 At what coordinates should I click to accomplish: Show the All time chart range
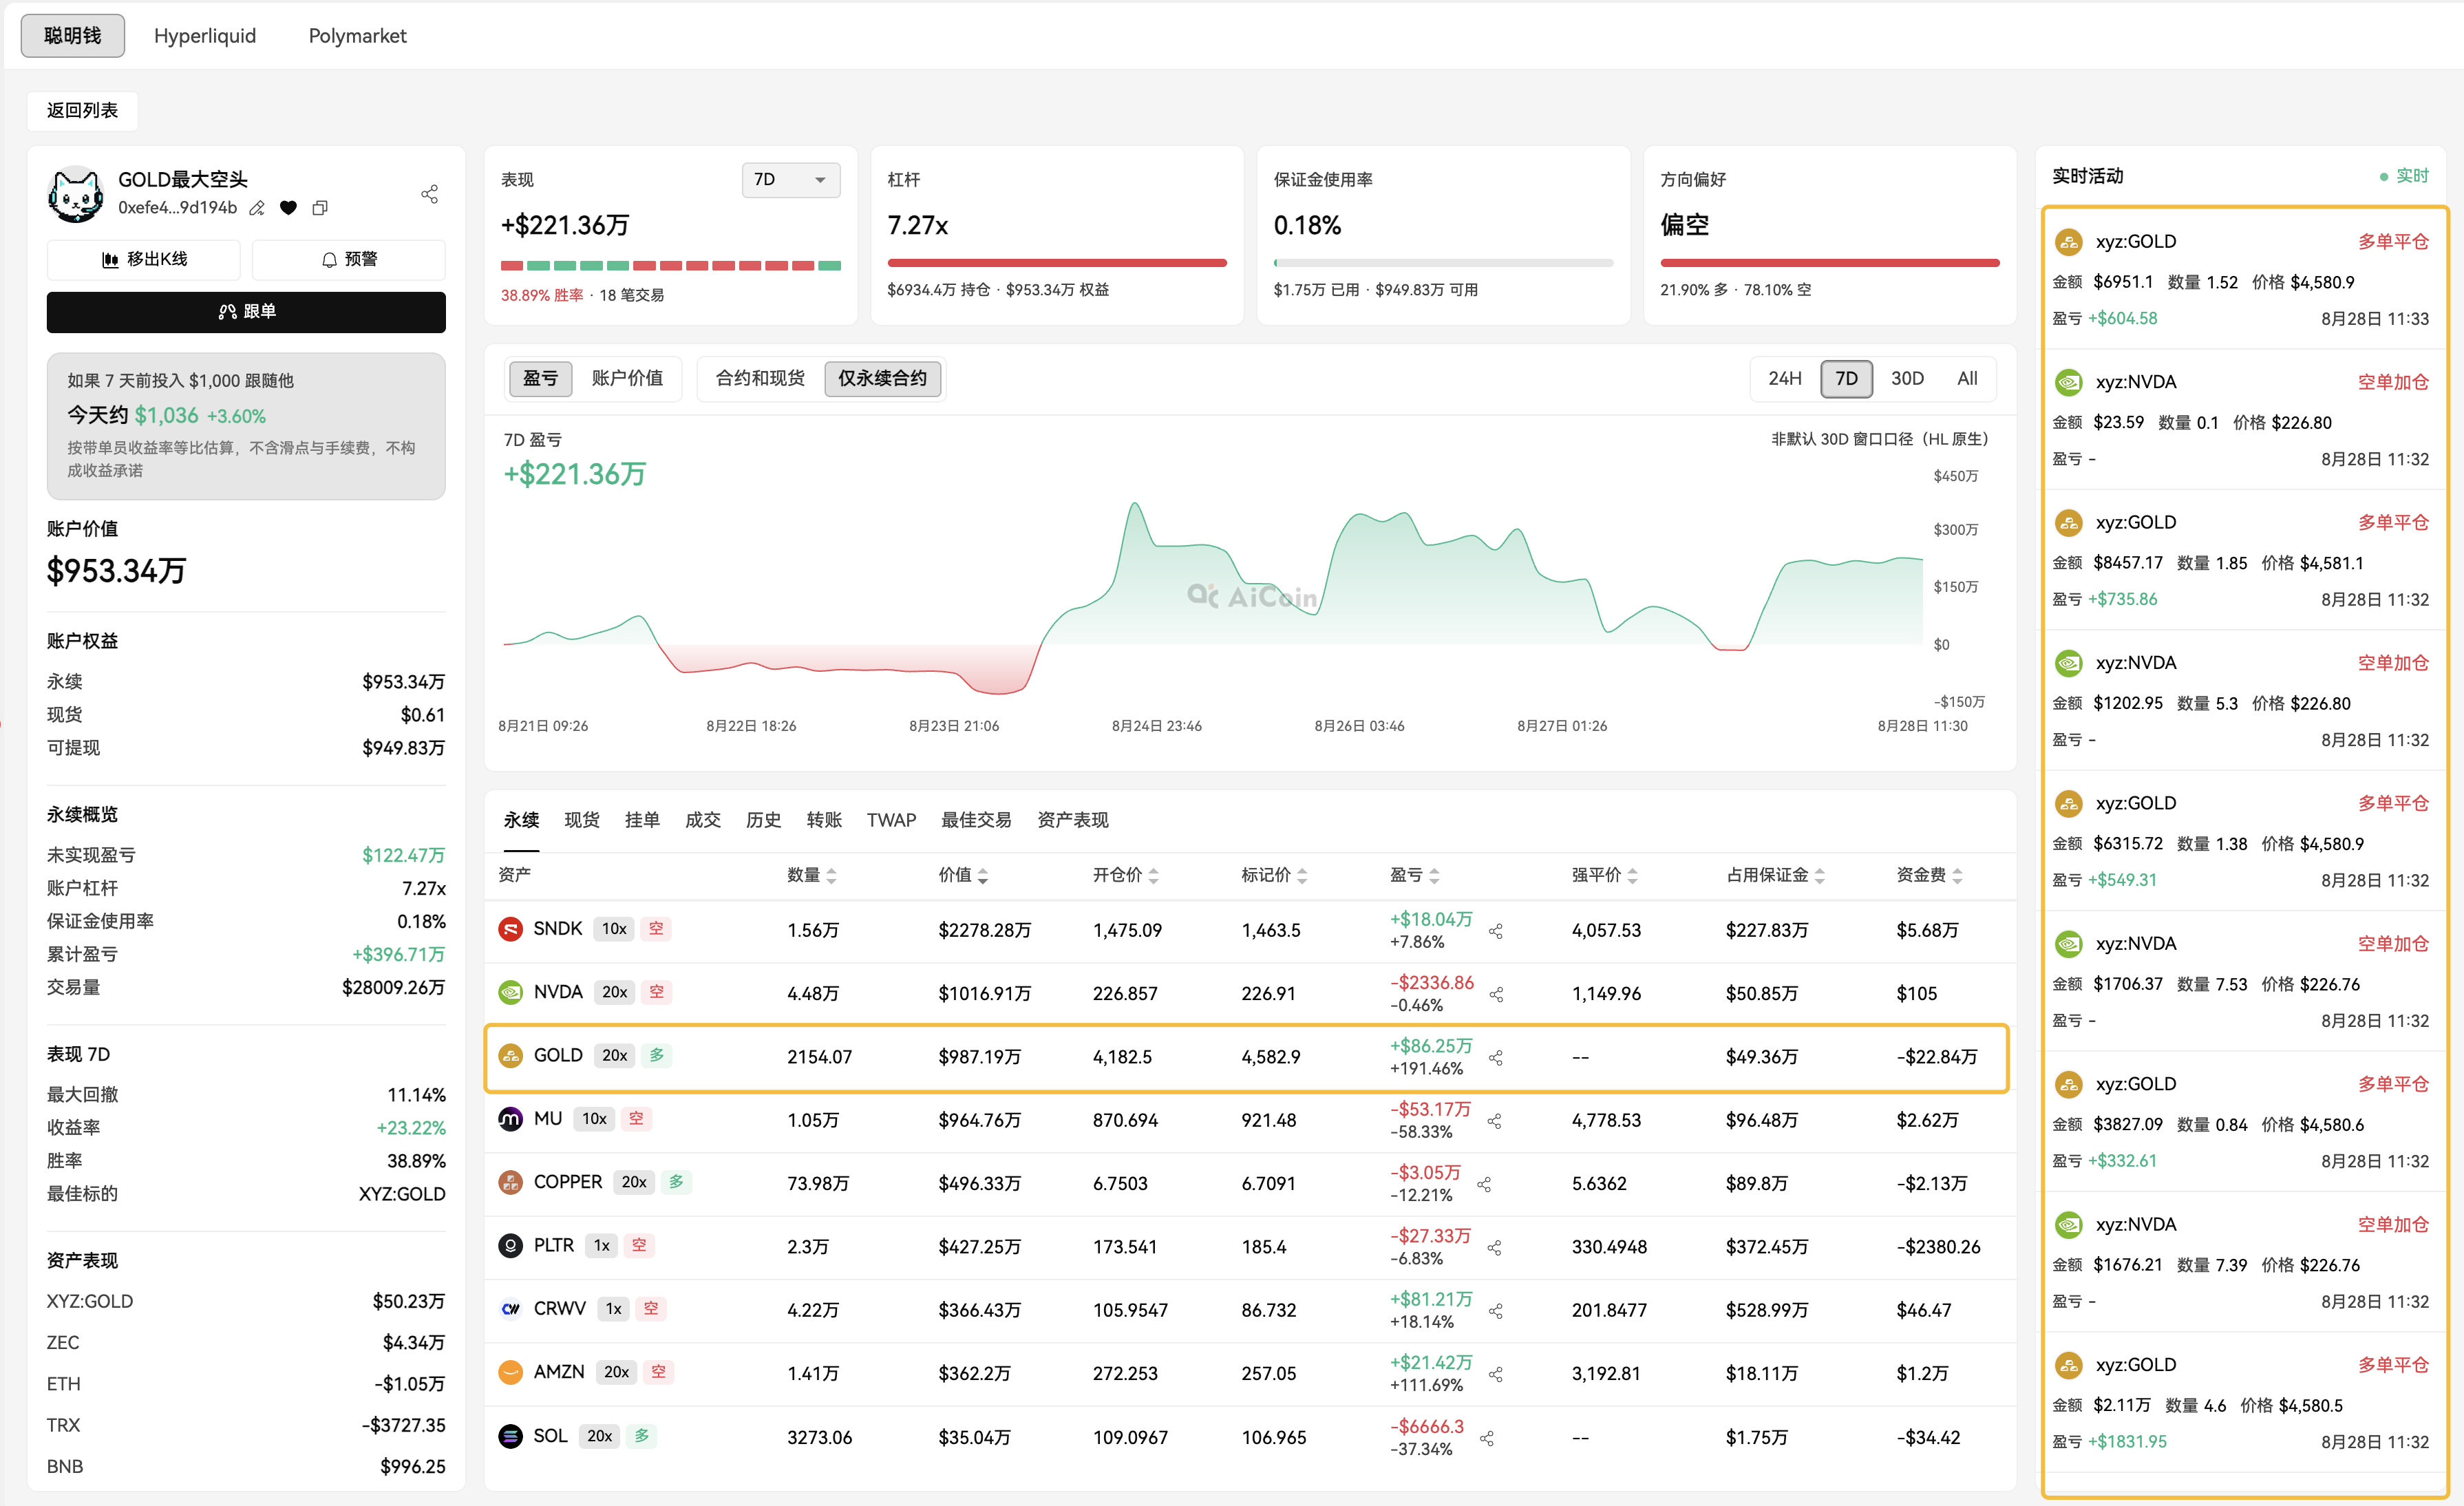(1967, 379)
